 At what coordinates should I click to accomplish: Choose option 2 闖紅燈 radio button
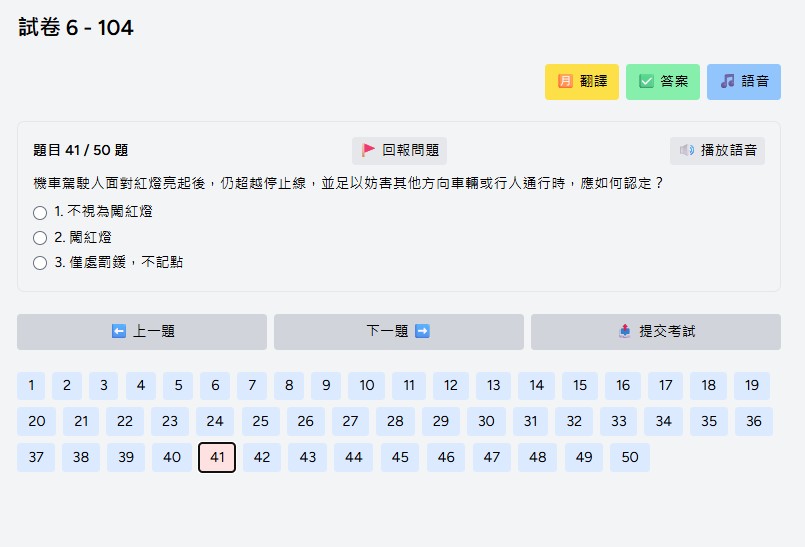[x=40, y=237]
